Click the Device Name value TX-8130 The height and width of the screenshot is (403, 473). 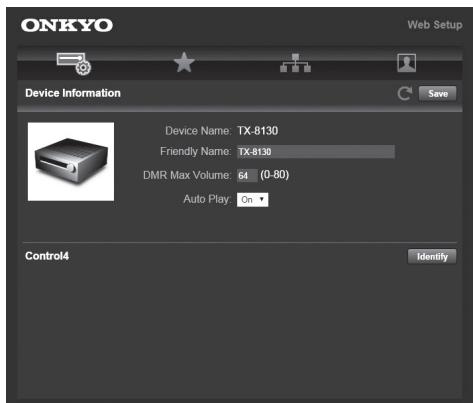pos(257,131)
